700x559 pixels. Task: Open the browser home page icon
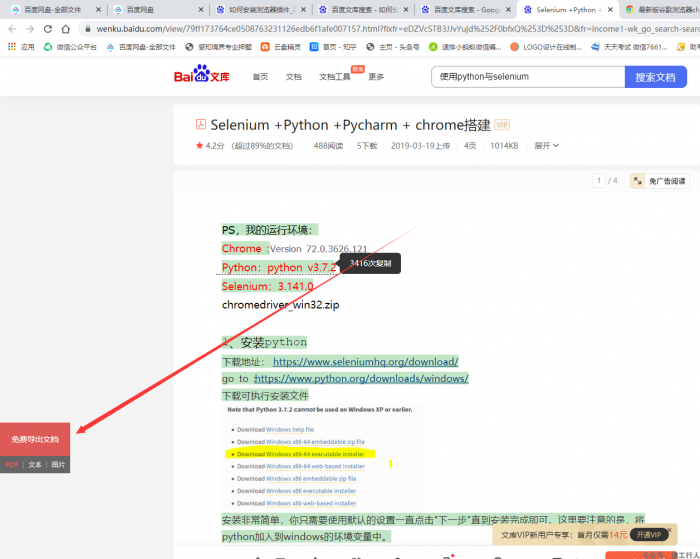66,29
